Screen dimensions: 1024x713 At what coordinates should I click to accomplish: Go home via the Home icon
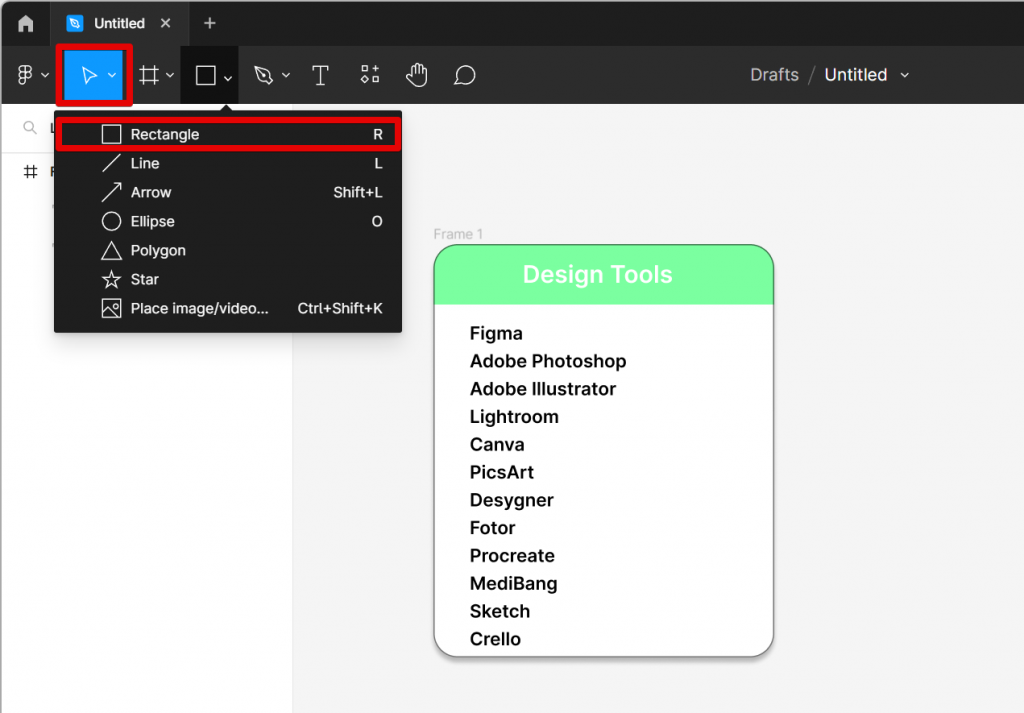point(23,23)
